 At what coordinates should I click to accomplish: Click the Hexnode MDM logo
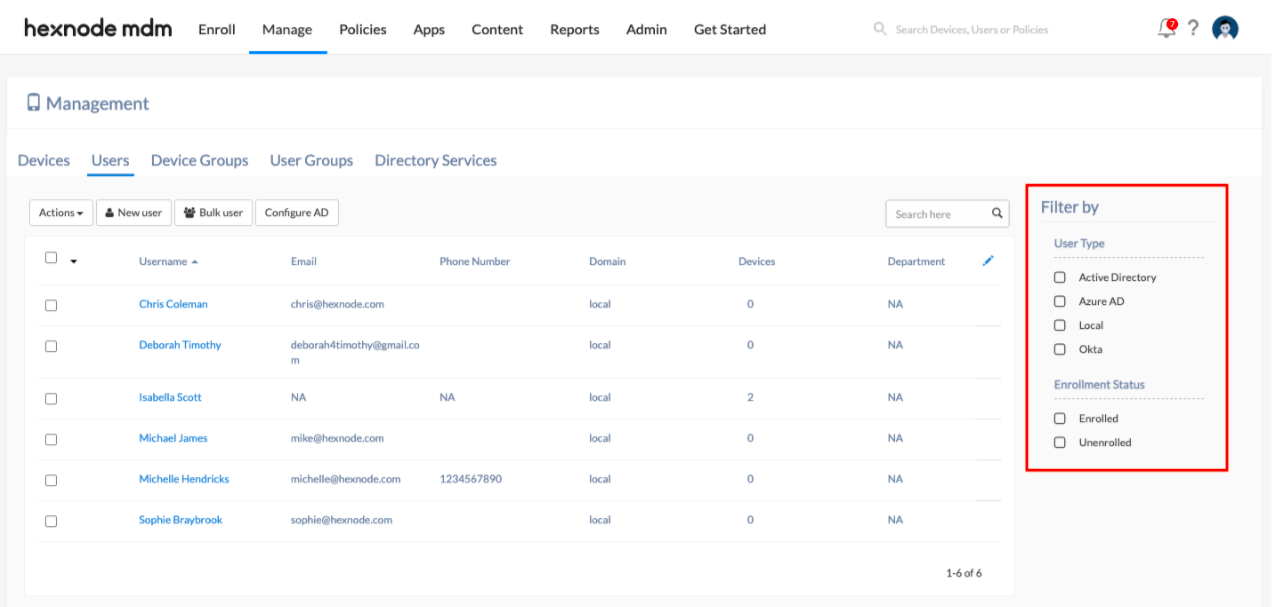point(97,28)
